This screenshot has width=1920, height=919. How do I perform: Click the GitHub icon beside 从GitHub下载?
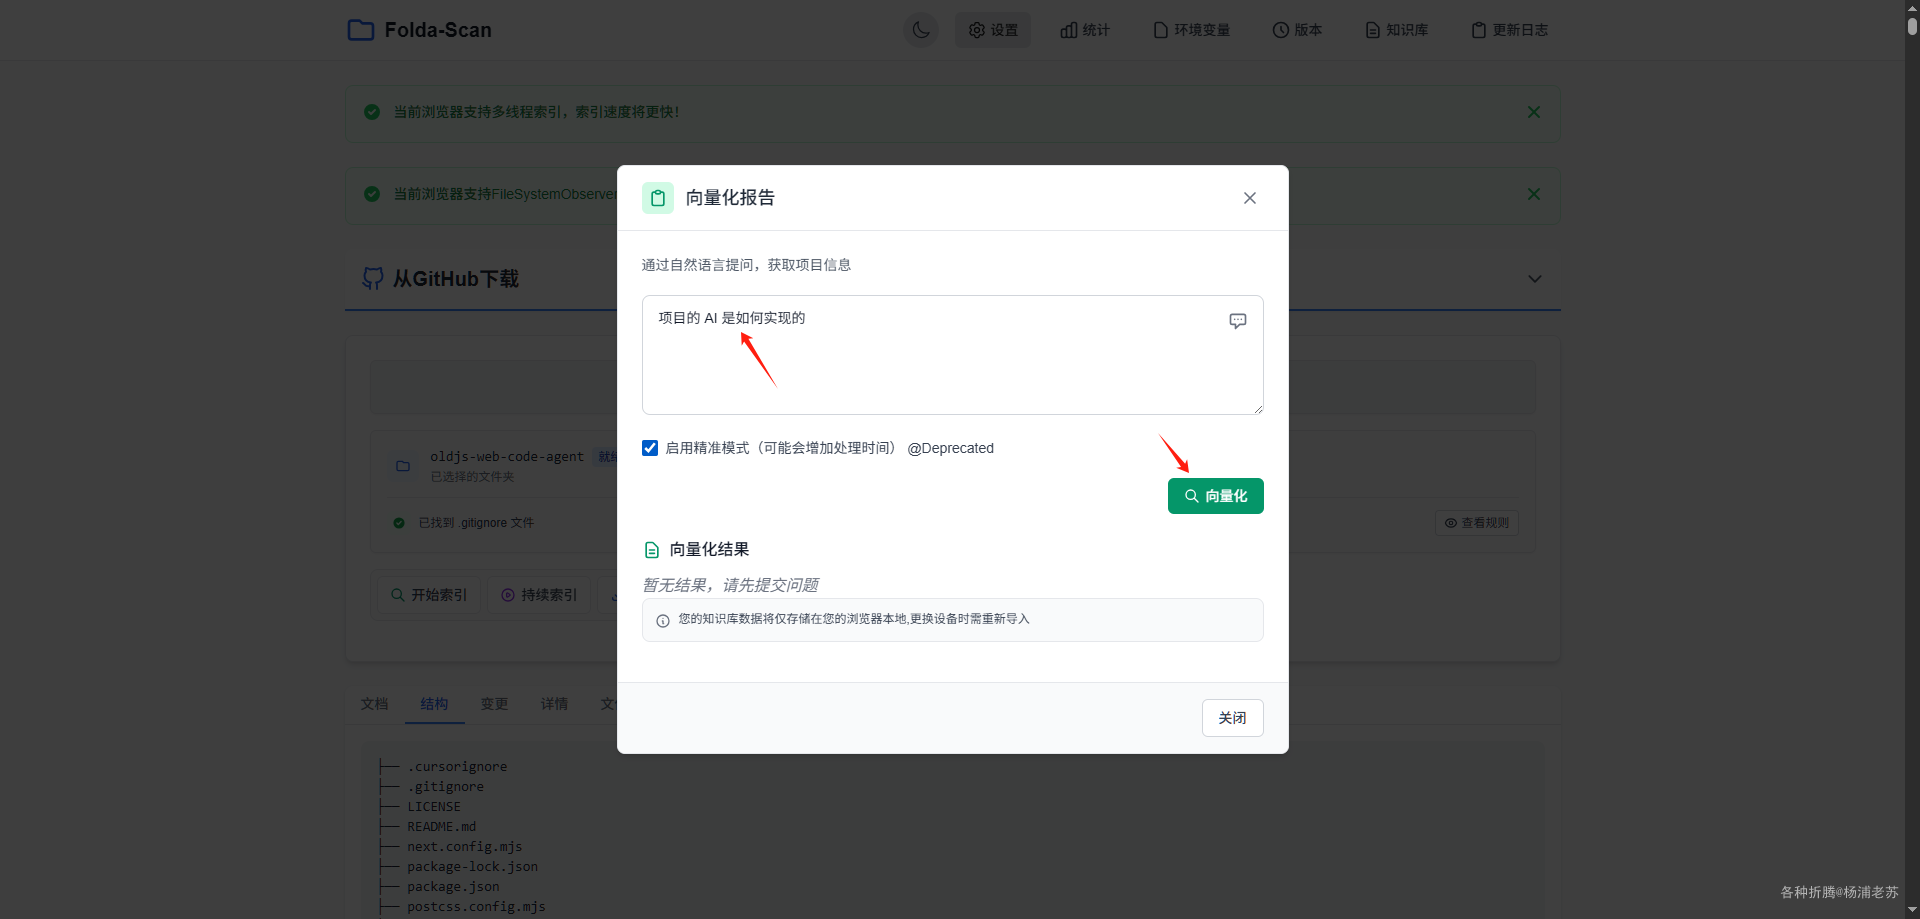373,279
